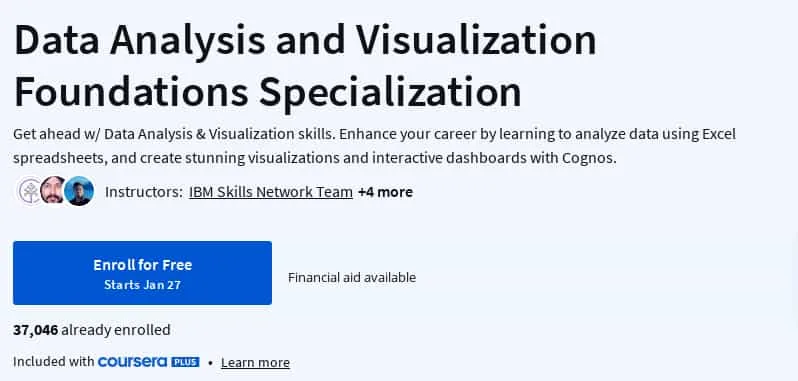Click the IBM Skills Network logo avatar
The image size is (798, 381).
pyautogui.click(x=29, y=191)
